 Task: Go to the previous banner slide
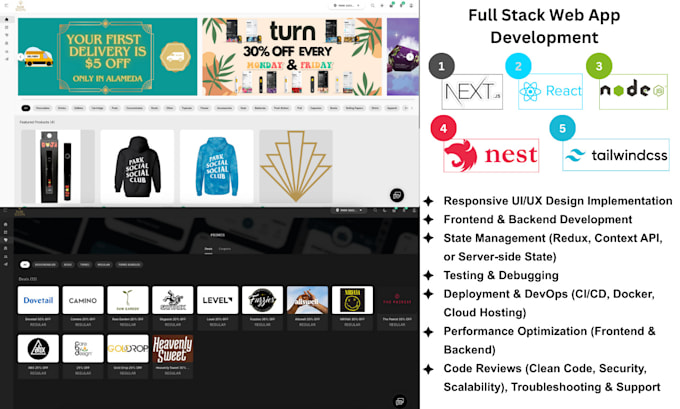(x=20, y=57)
